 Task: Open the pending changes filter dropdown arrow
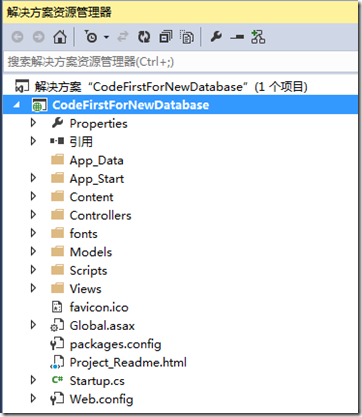106,37
